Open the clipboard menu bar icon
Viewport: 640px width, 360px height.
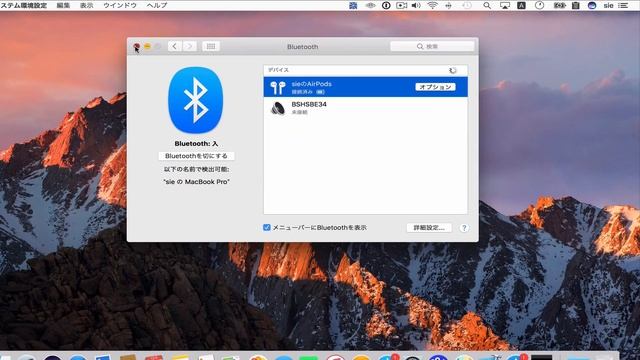tap(576, 5)
